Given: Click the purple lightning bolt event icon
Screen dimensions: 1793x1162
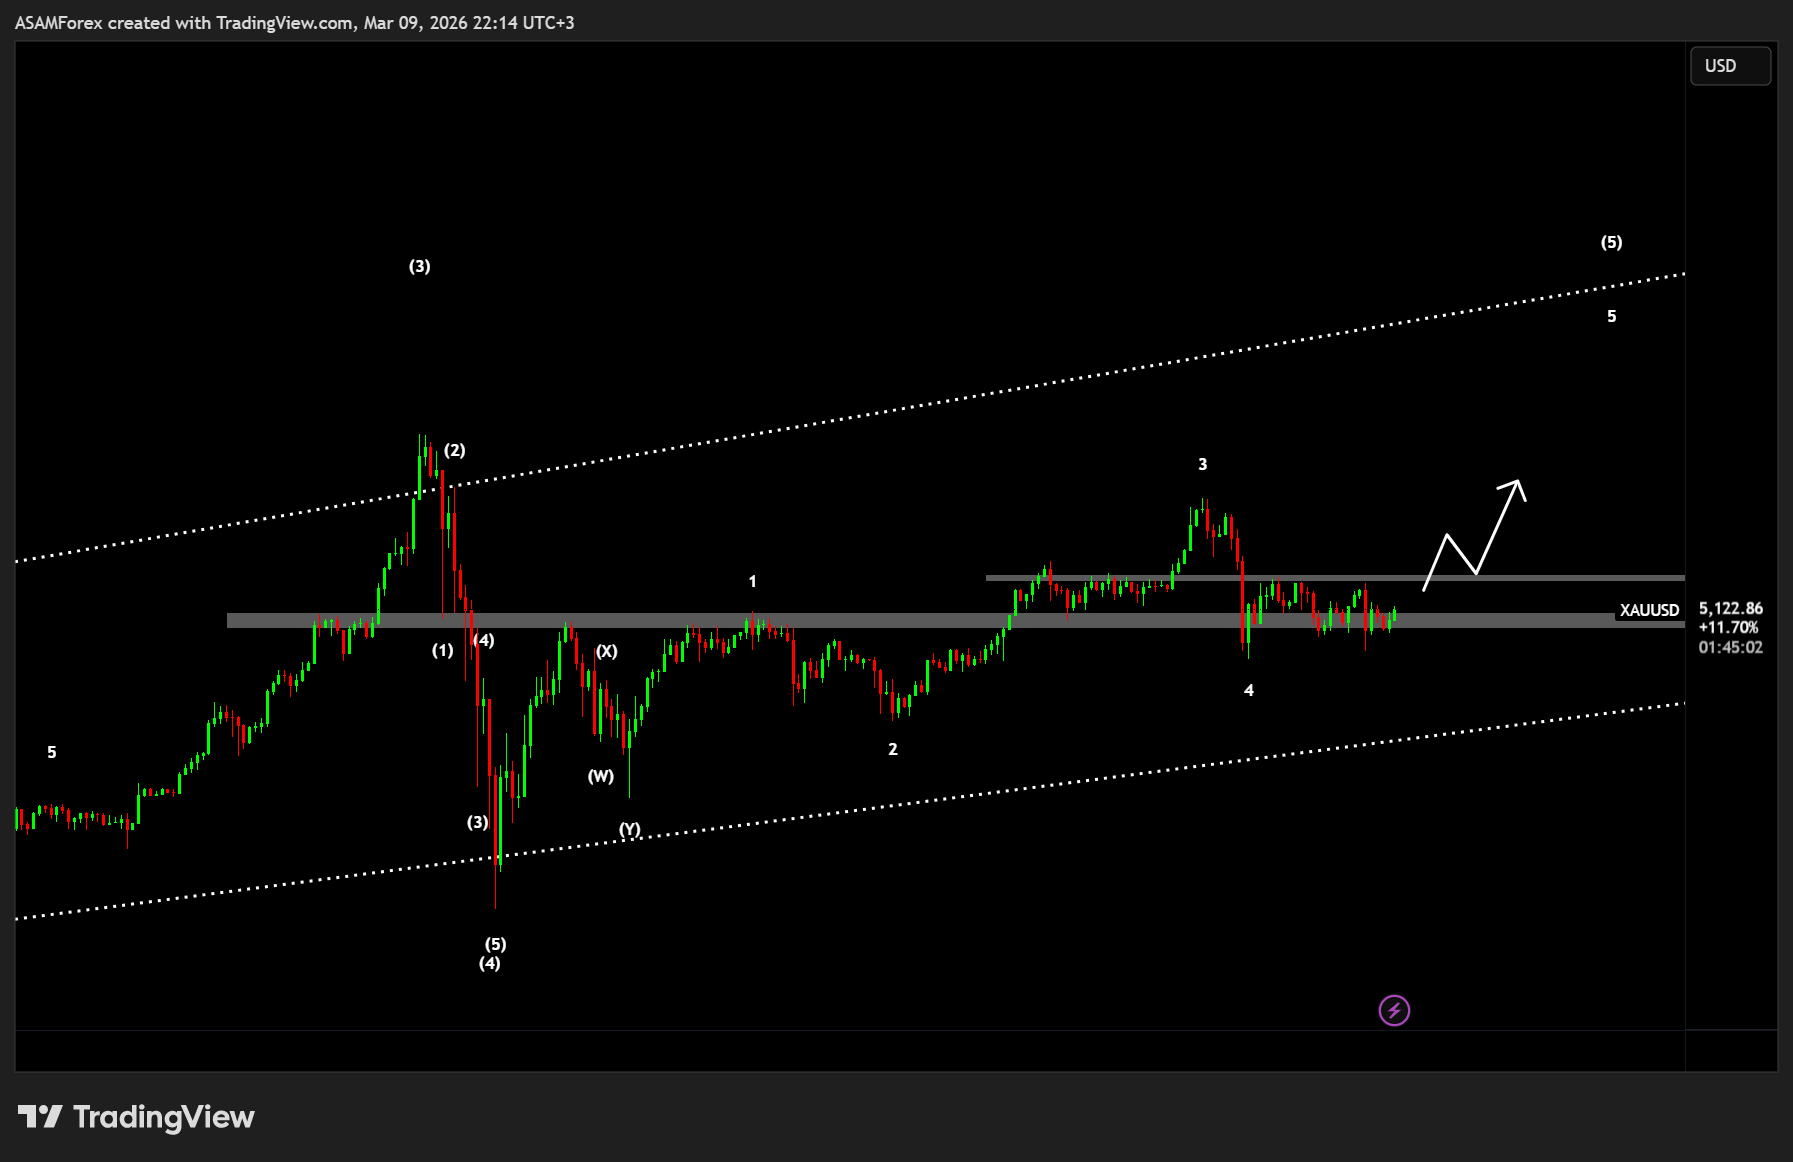Looking at the screenshot, I should pos(1394,1010).
